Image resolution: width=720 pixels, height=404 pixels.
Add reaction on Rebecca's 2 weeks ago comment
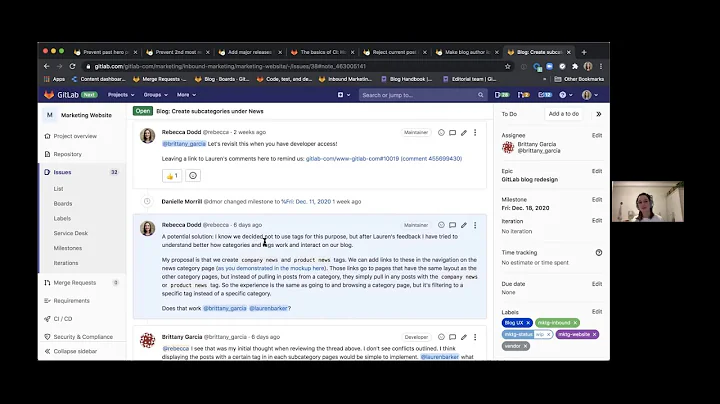point(441,133)
